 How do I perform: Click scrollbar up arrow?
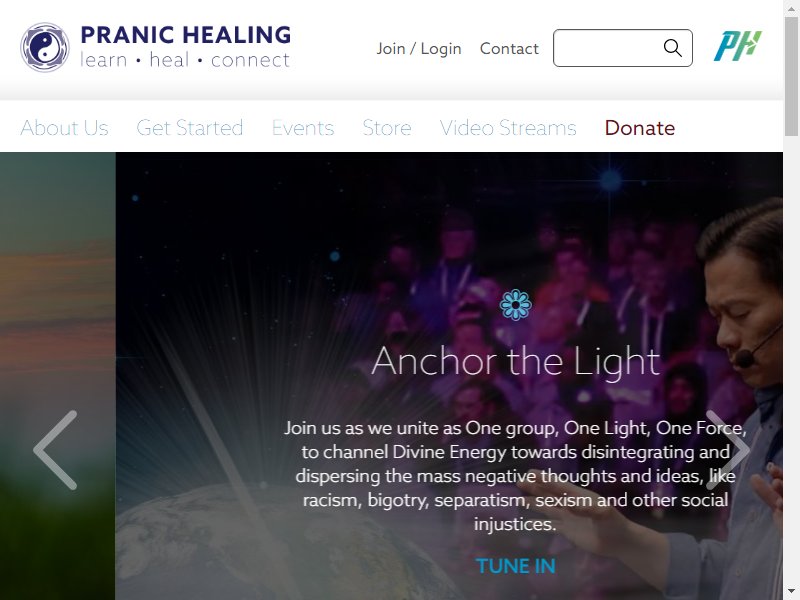(791, 8)
